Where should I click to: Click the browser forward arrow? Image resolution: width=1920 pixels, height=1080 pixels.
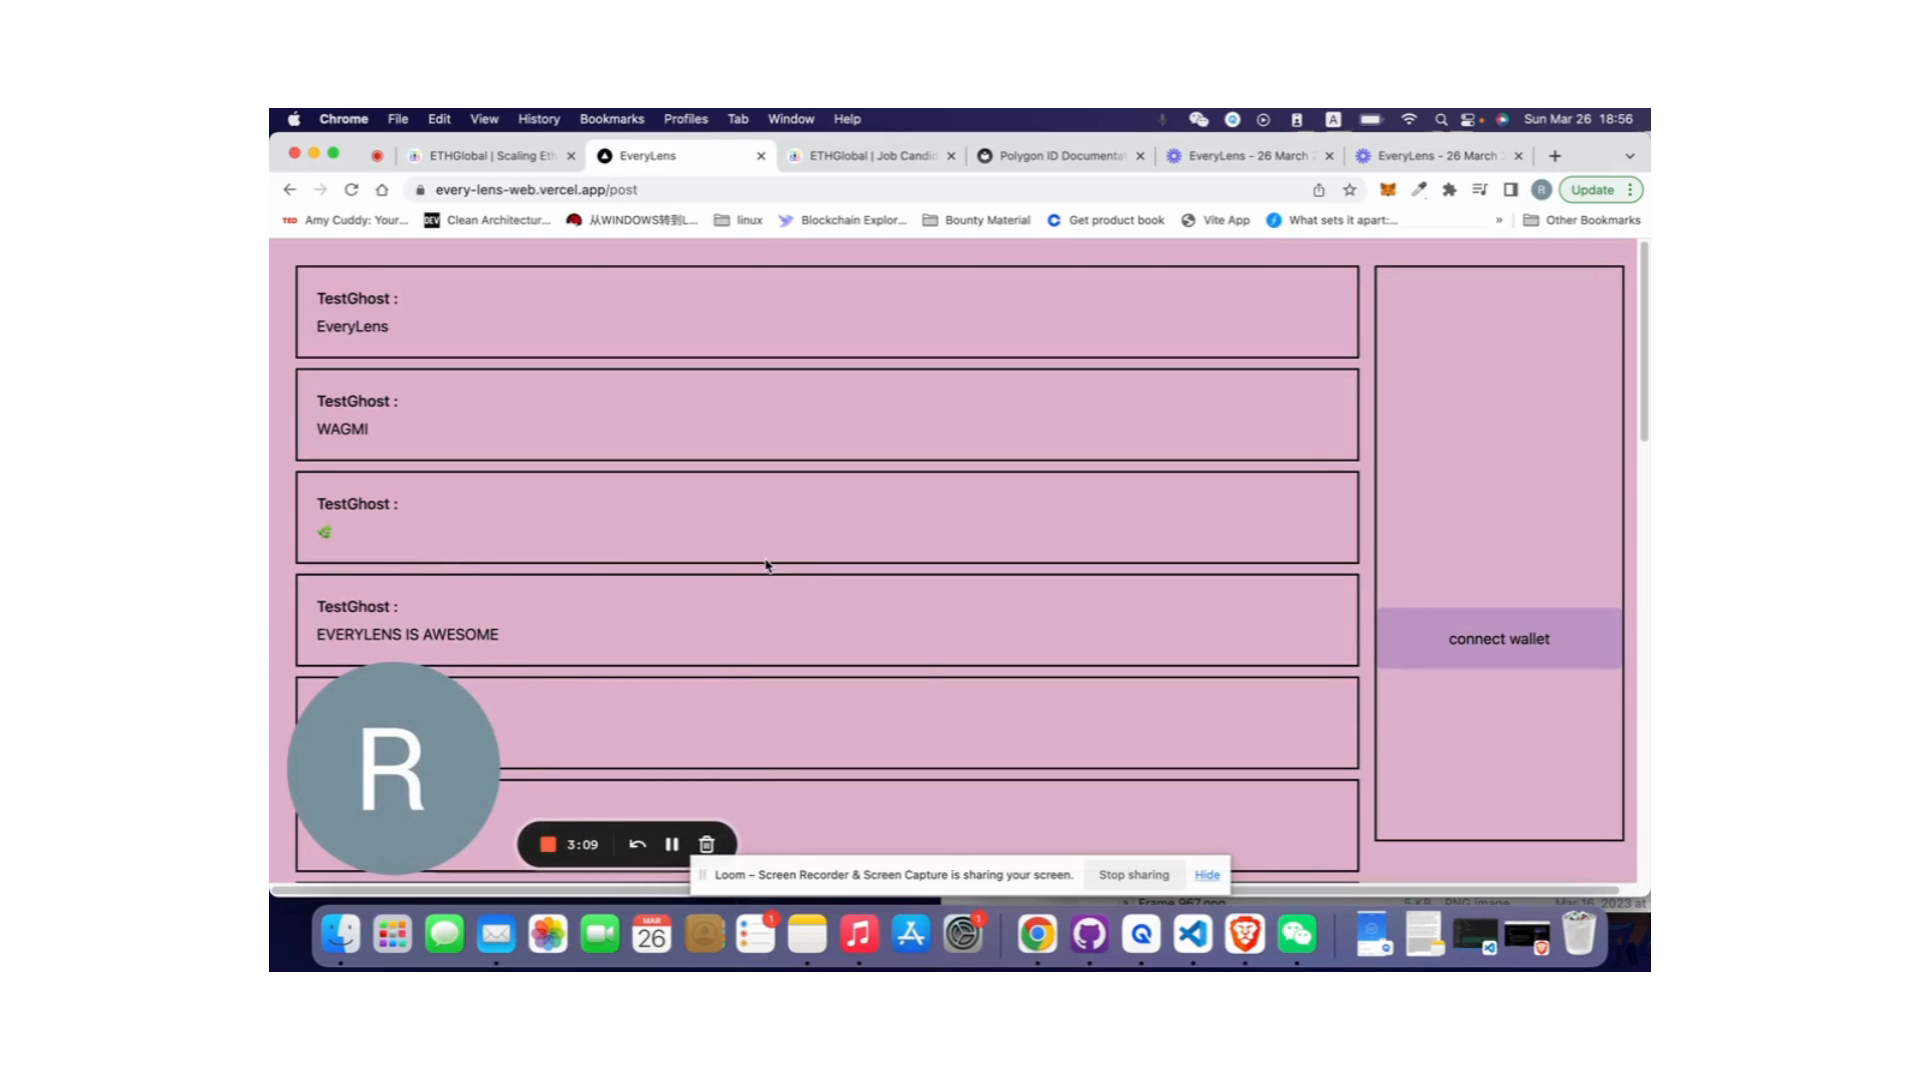[x=320, y=189]
